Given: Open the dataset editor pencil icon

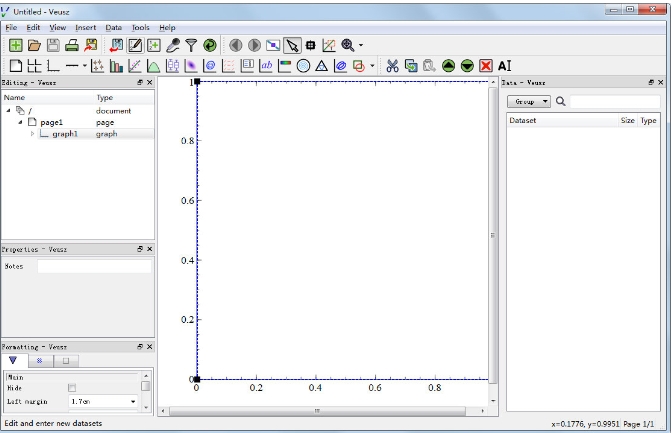Looking at the screenshot, I should (135, 45).
